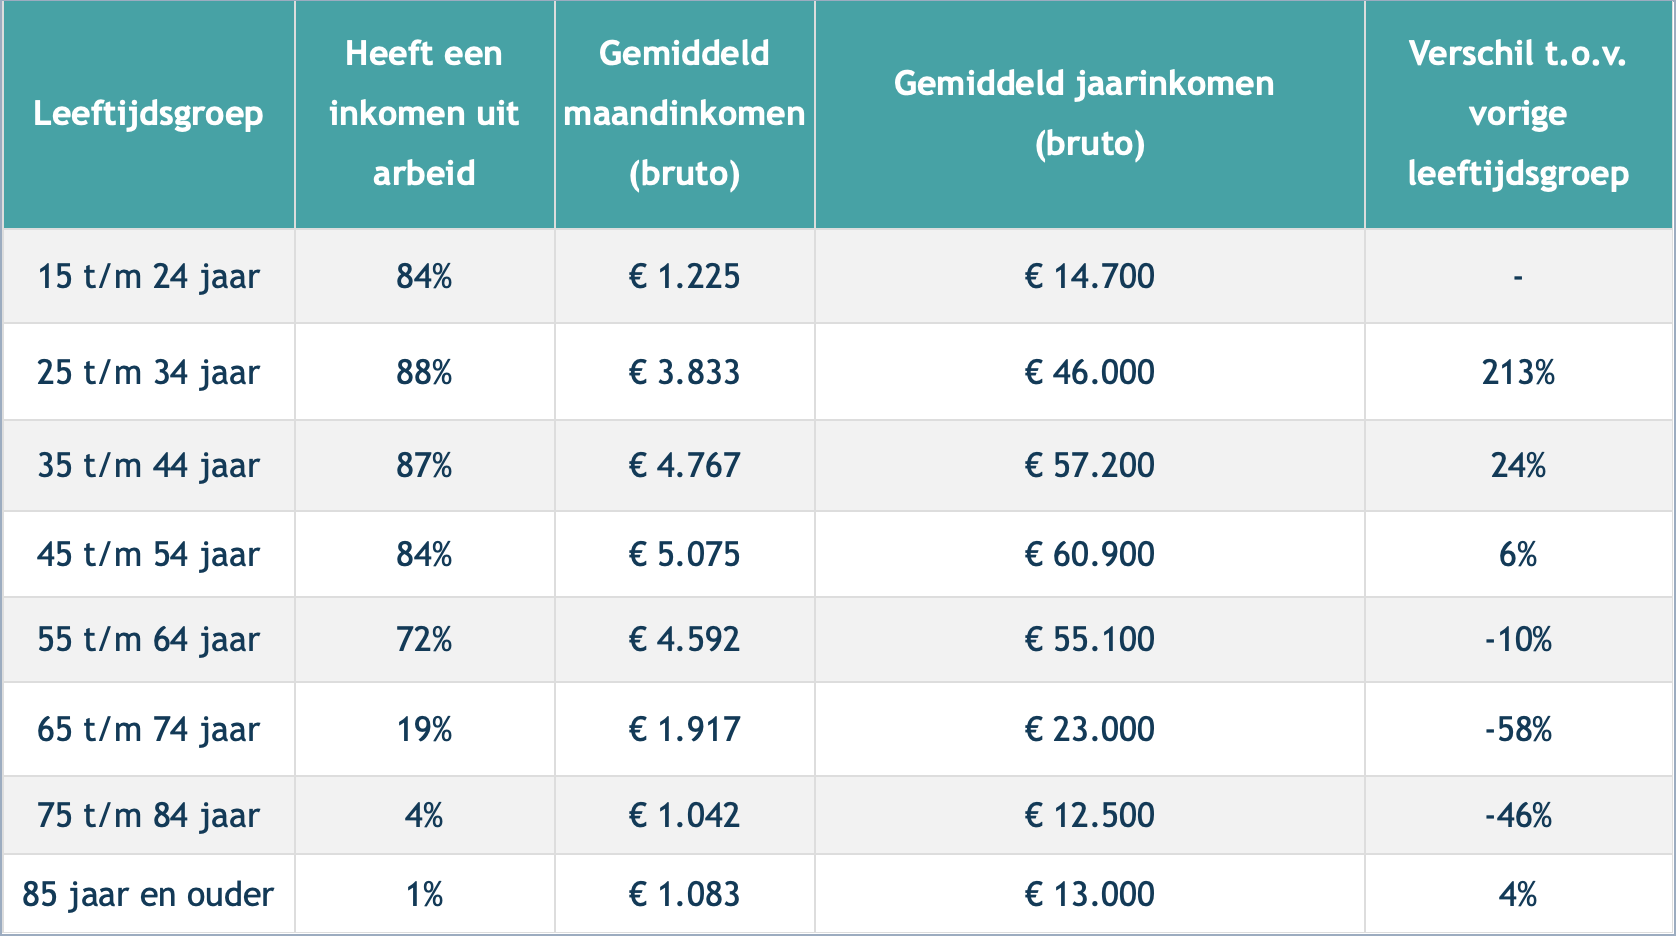This screenshot has width=1676, height=936.
Task: Click the -58% difference cell
Action: [1518, 729]
